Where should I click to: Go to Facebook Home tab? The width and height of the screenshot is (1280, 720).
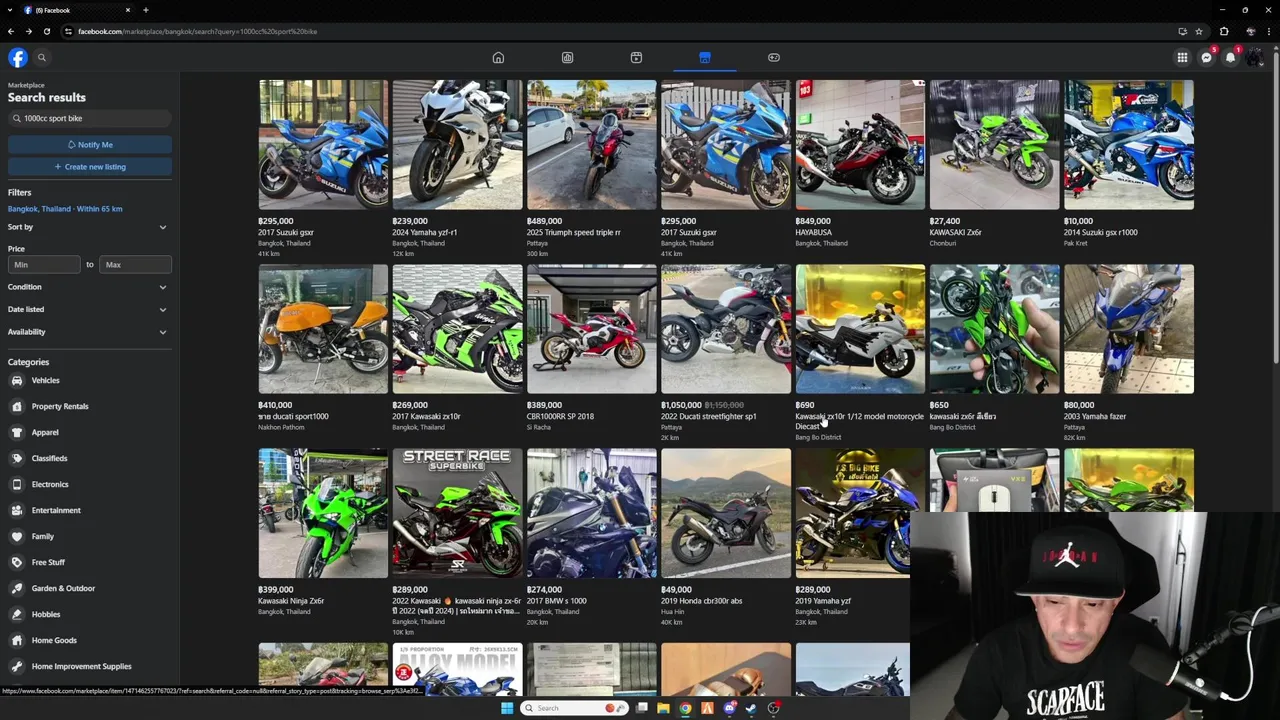coord(498,58)
